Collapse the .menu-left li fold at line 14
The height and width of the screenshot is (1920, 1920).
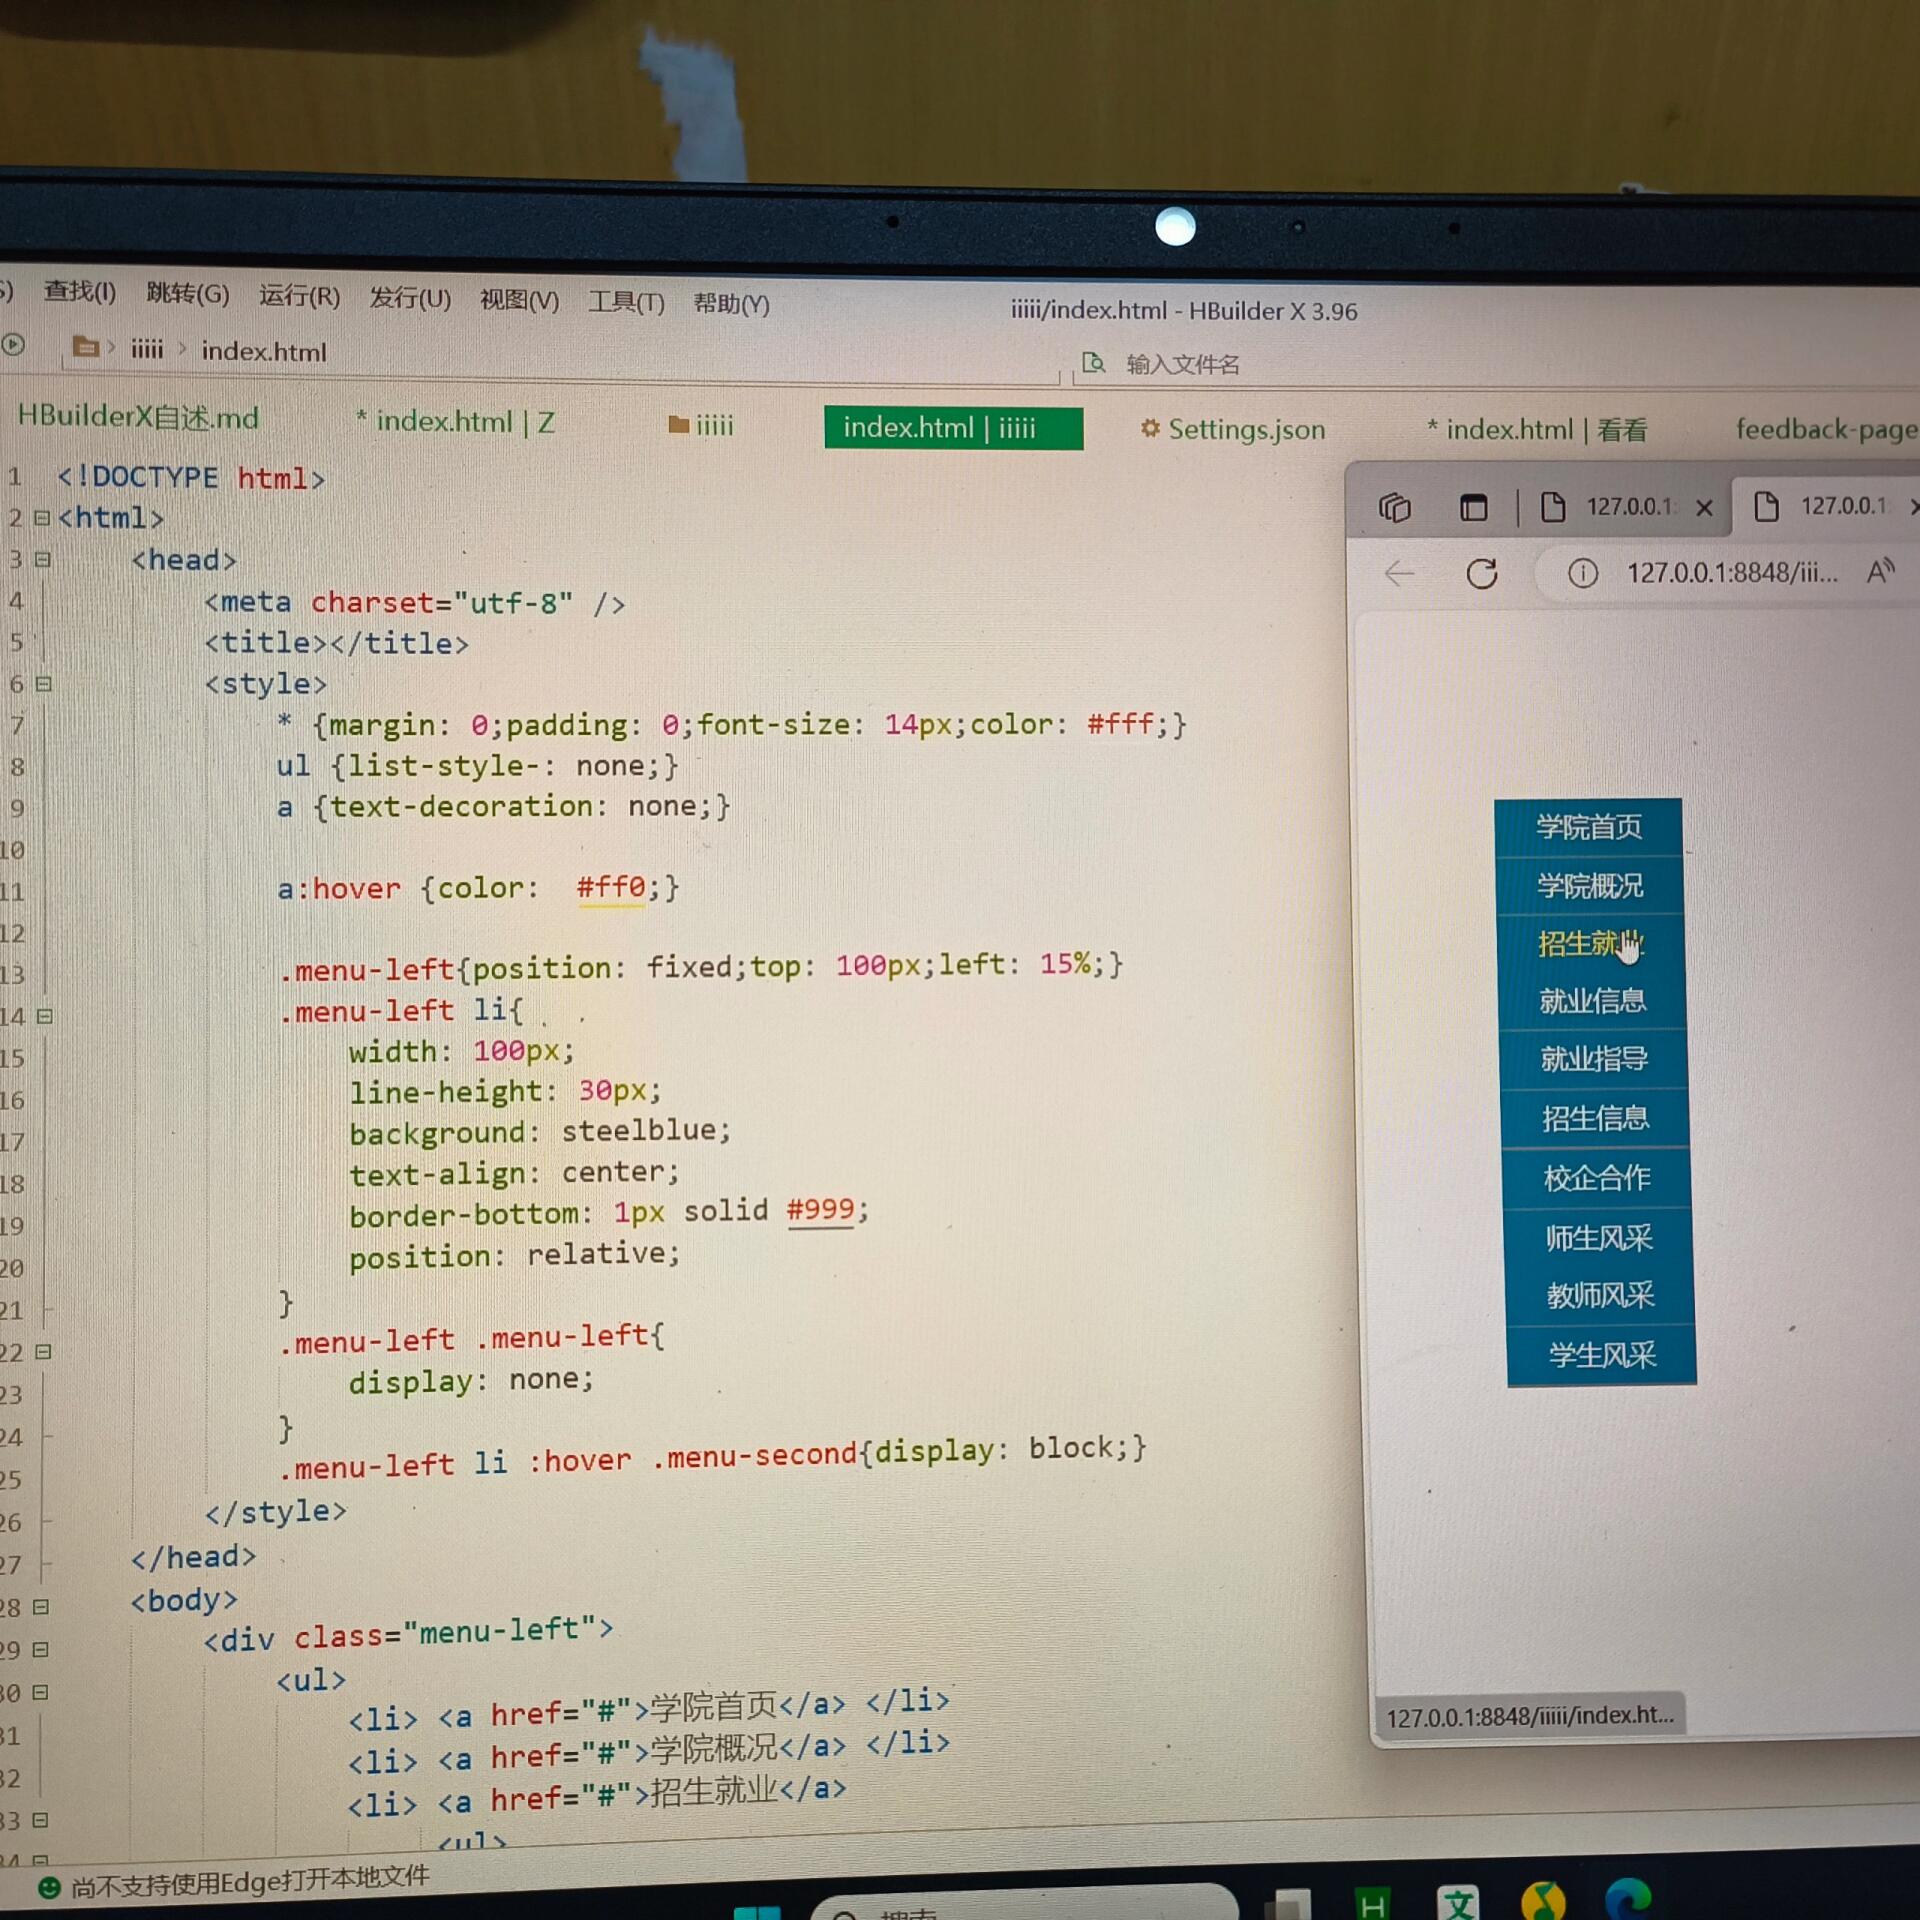(44, 1016)
